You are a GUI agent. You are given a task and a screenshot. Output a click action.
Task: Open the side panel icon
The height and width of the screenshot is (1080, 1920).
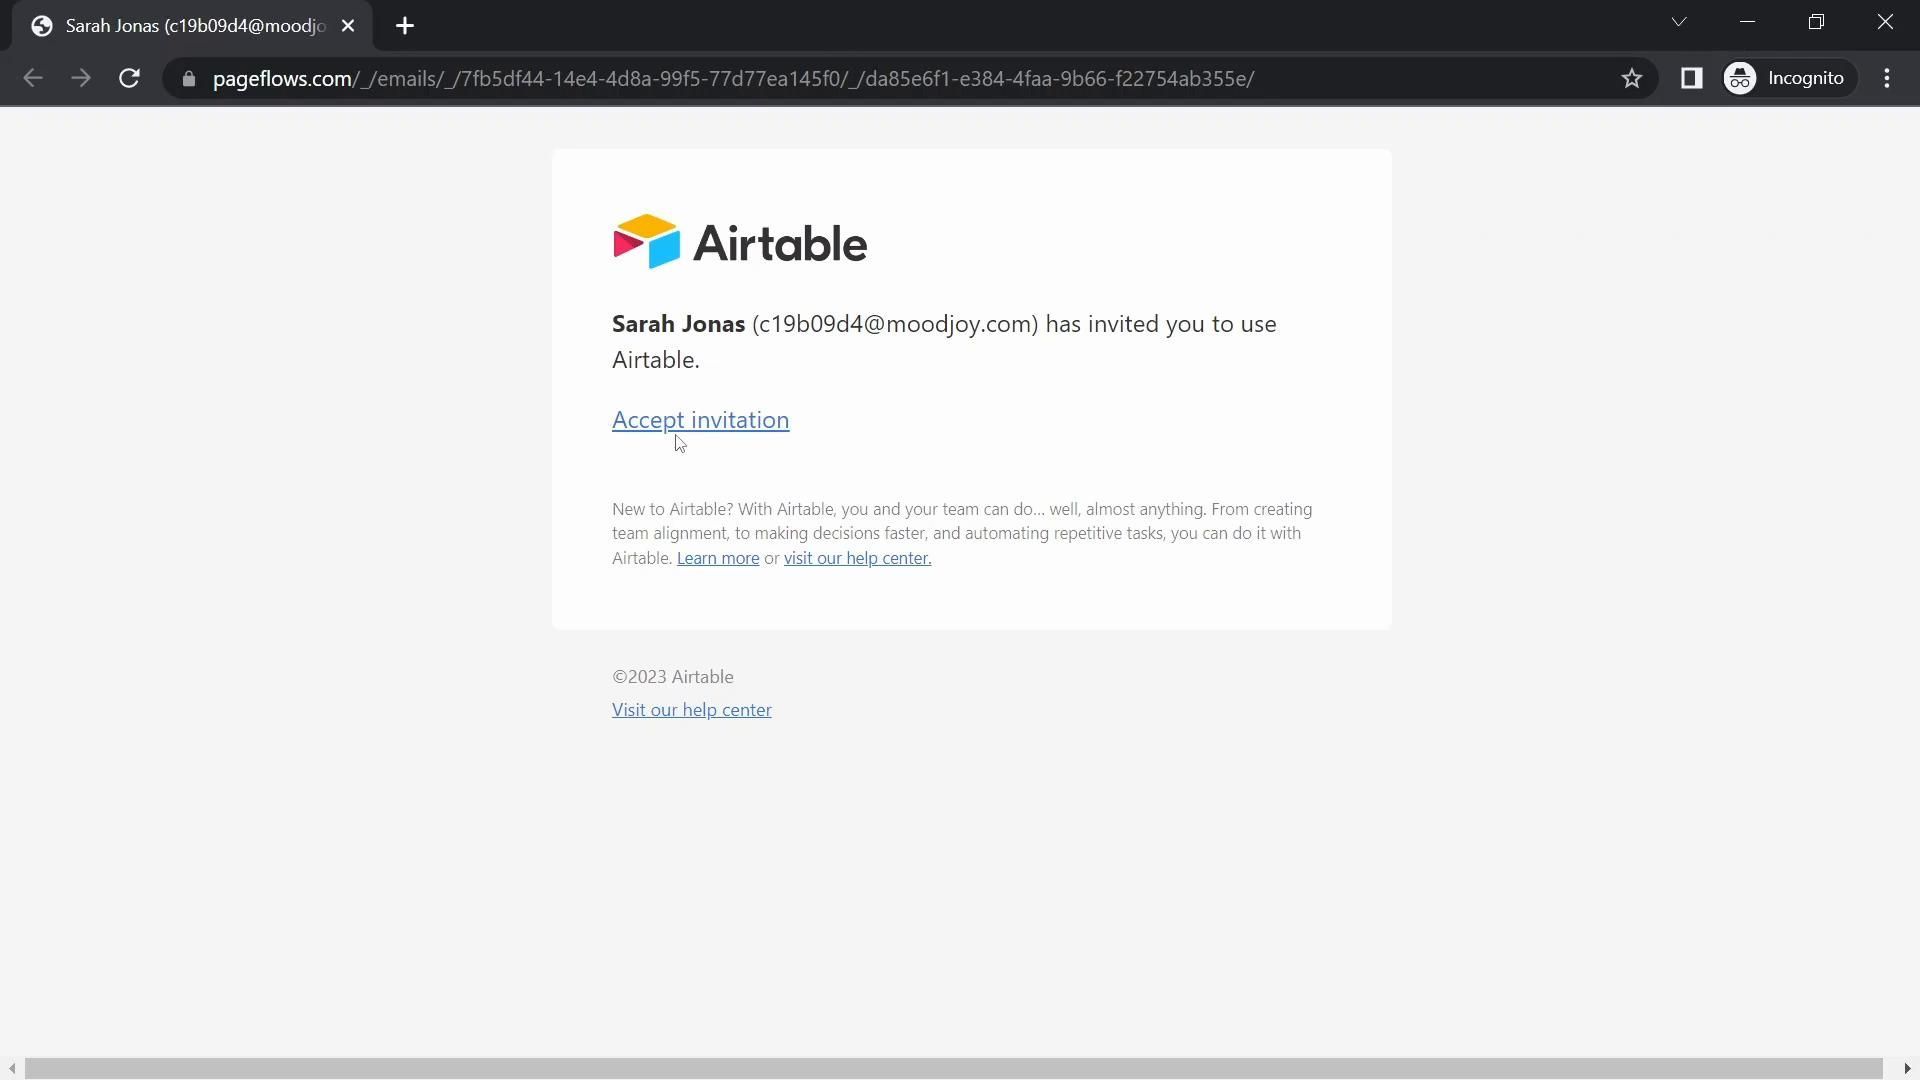[x=1691, y=78]
